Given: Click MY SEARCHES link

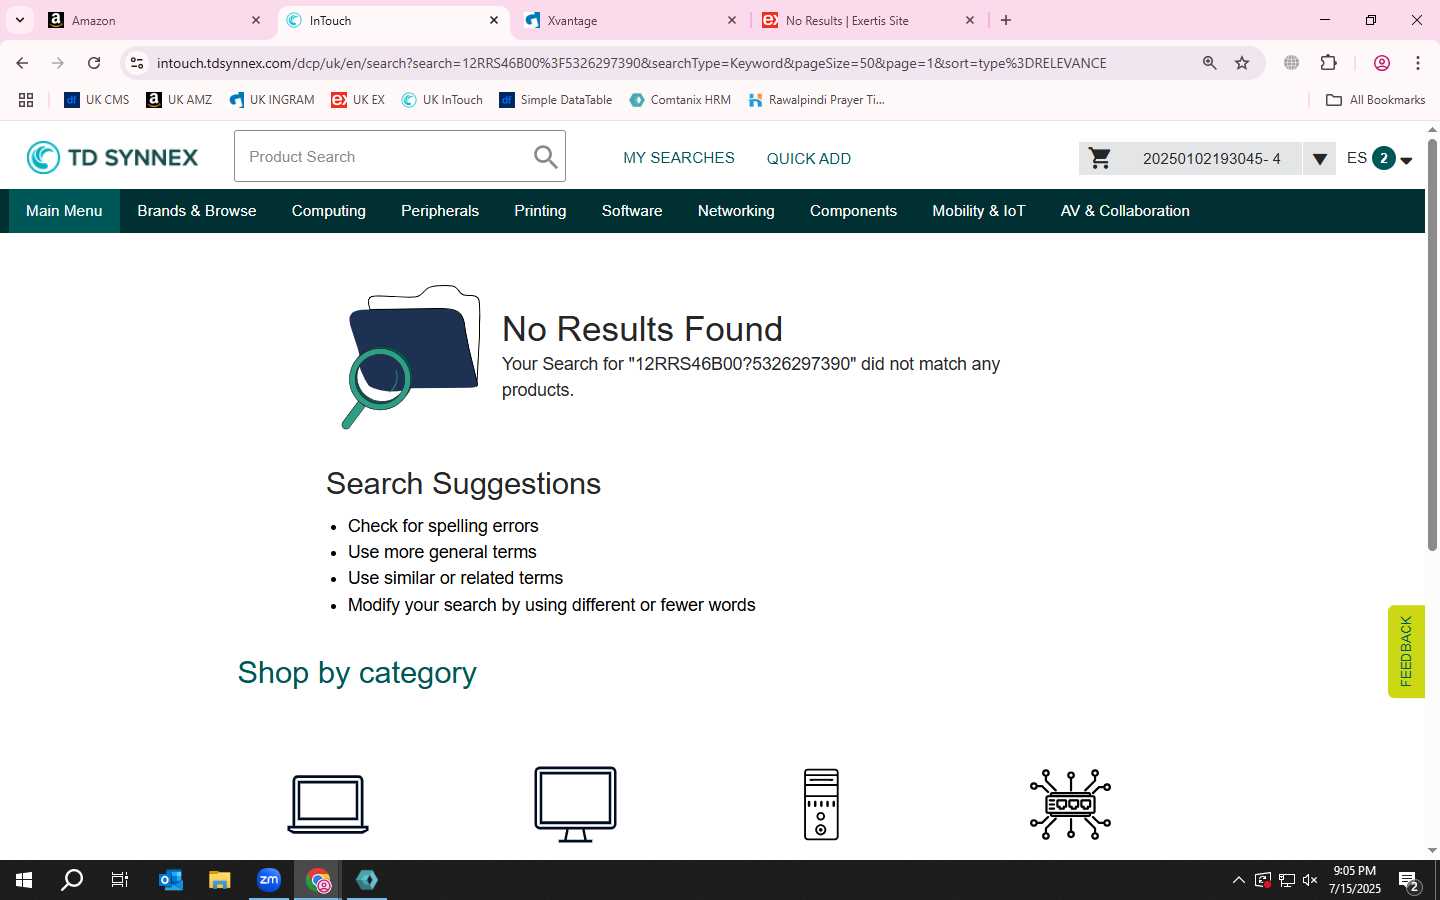Looking at the screenshot, I should [x=679, y=158].
